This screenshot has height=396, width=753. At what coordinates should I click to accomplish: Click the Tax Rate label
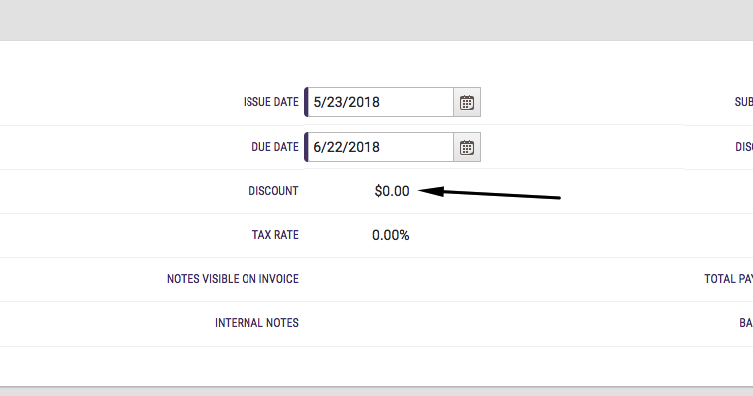pos(275,235)
